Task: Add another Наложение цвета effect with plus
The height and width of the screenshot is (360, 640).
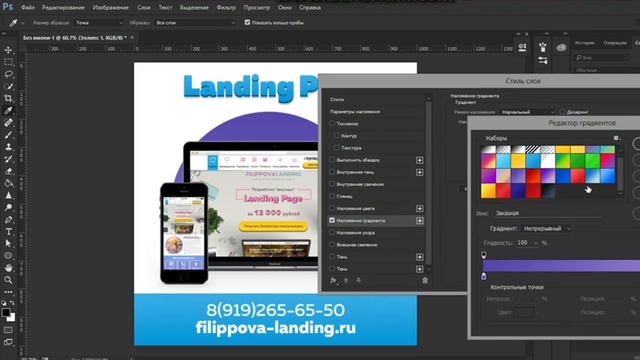Action: [x=419, y=209]
